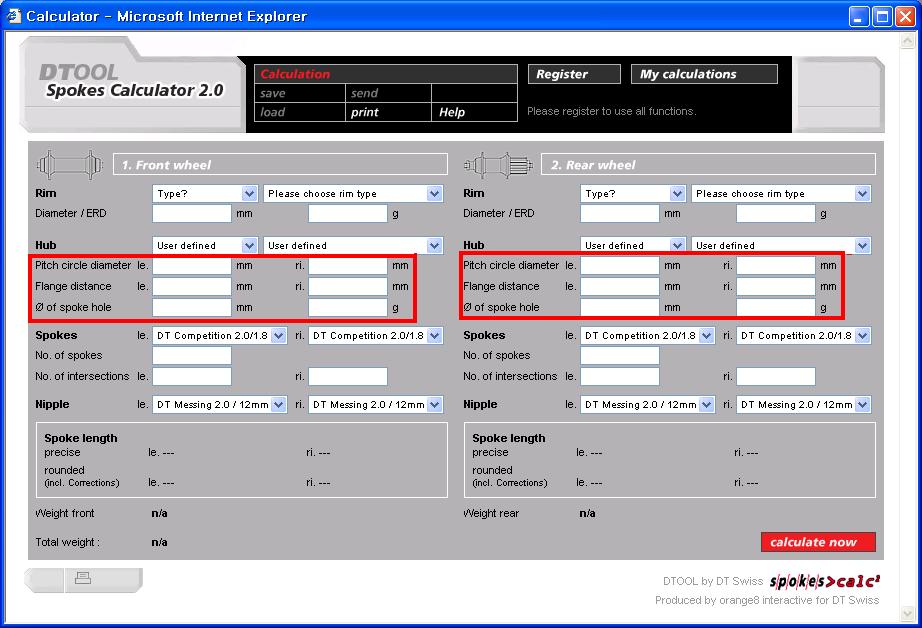Click rear Pitch circle diameter left field
The height and width of the screenshot is (628, 922).
click(620, 265)
